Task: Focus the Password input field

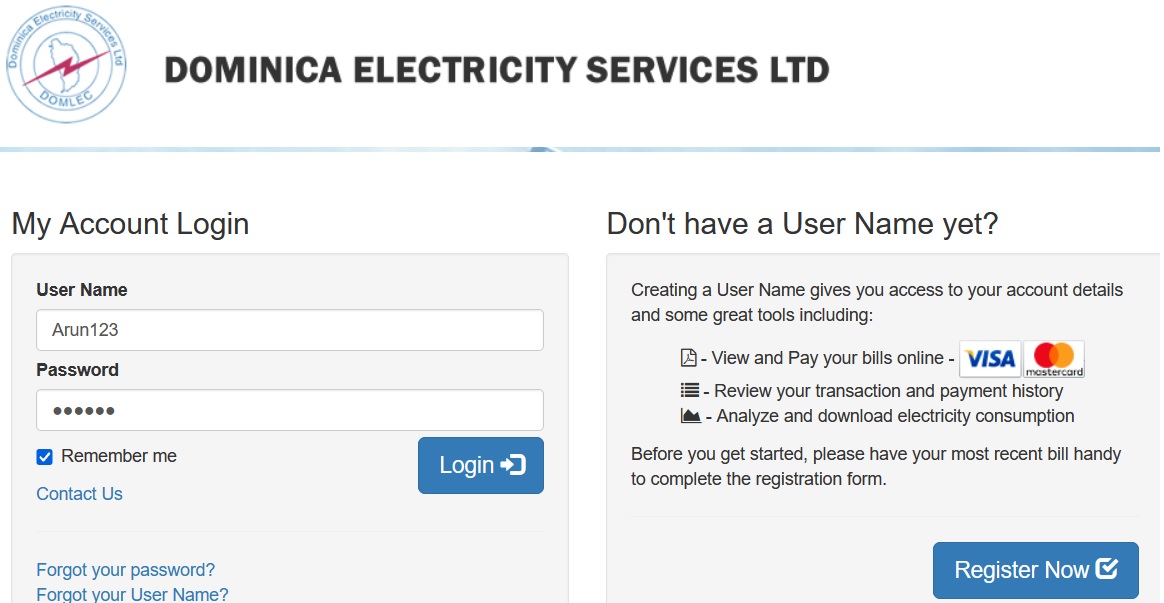Action: [x=290, y=410]
